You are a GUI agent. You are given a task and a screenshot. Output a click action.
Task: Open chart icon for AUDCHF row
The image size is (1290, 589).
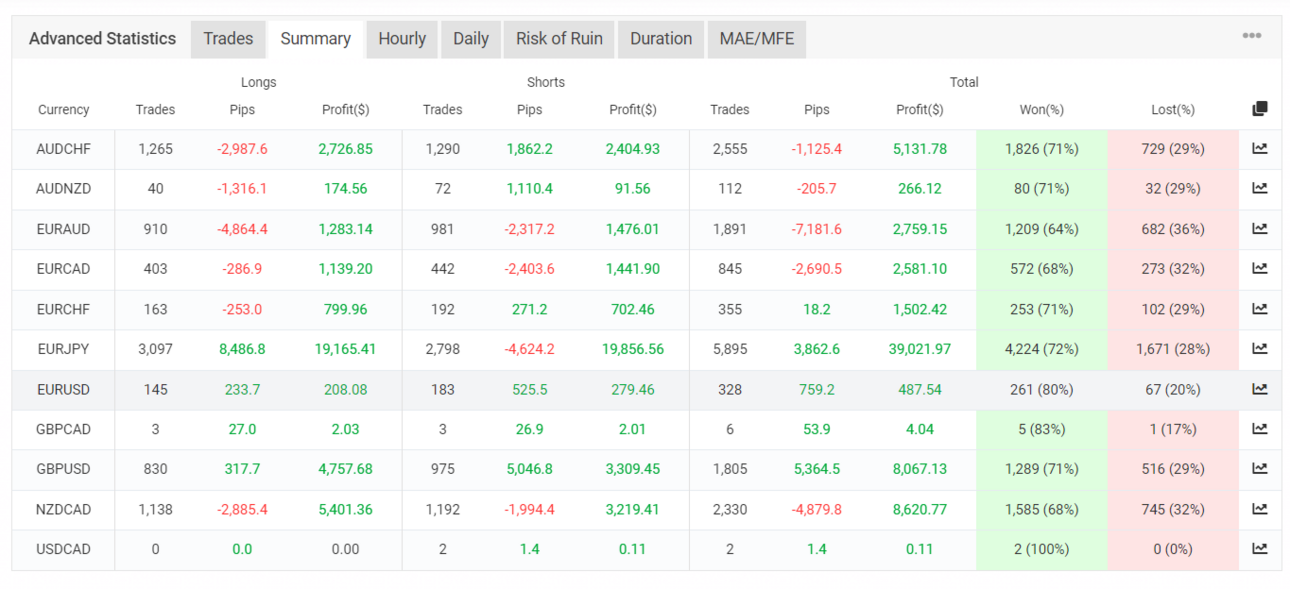[x=1259, y=149]
